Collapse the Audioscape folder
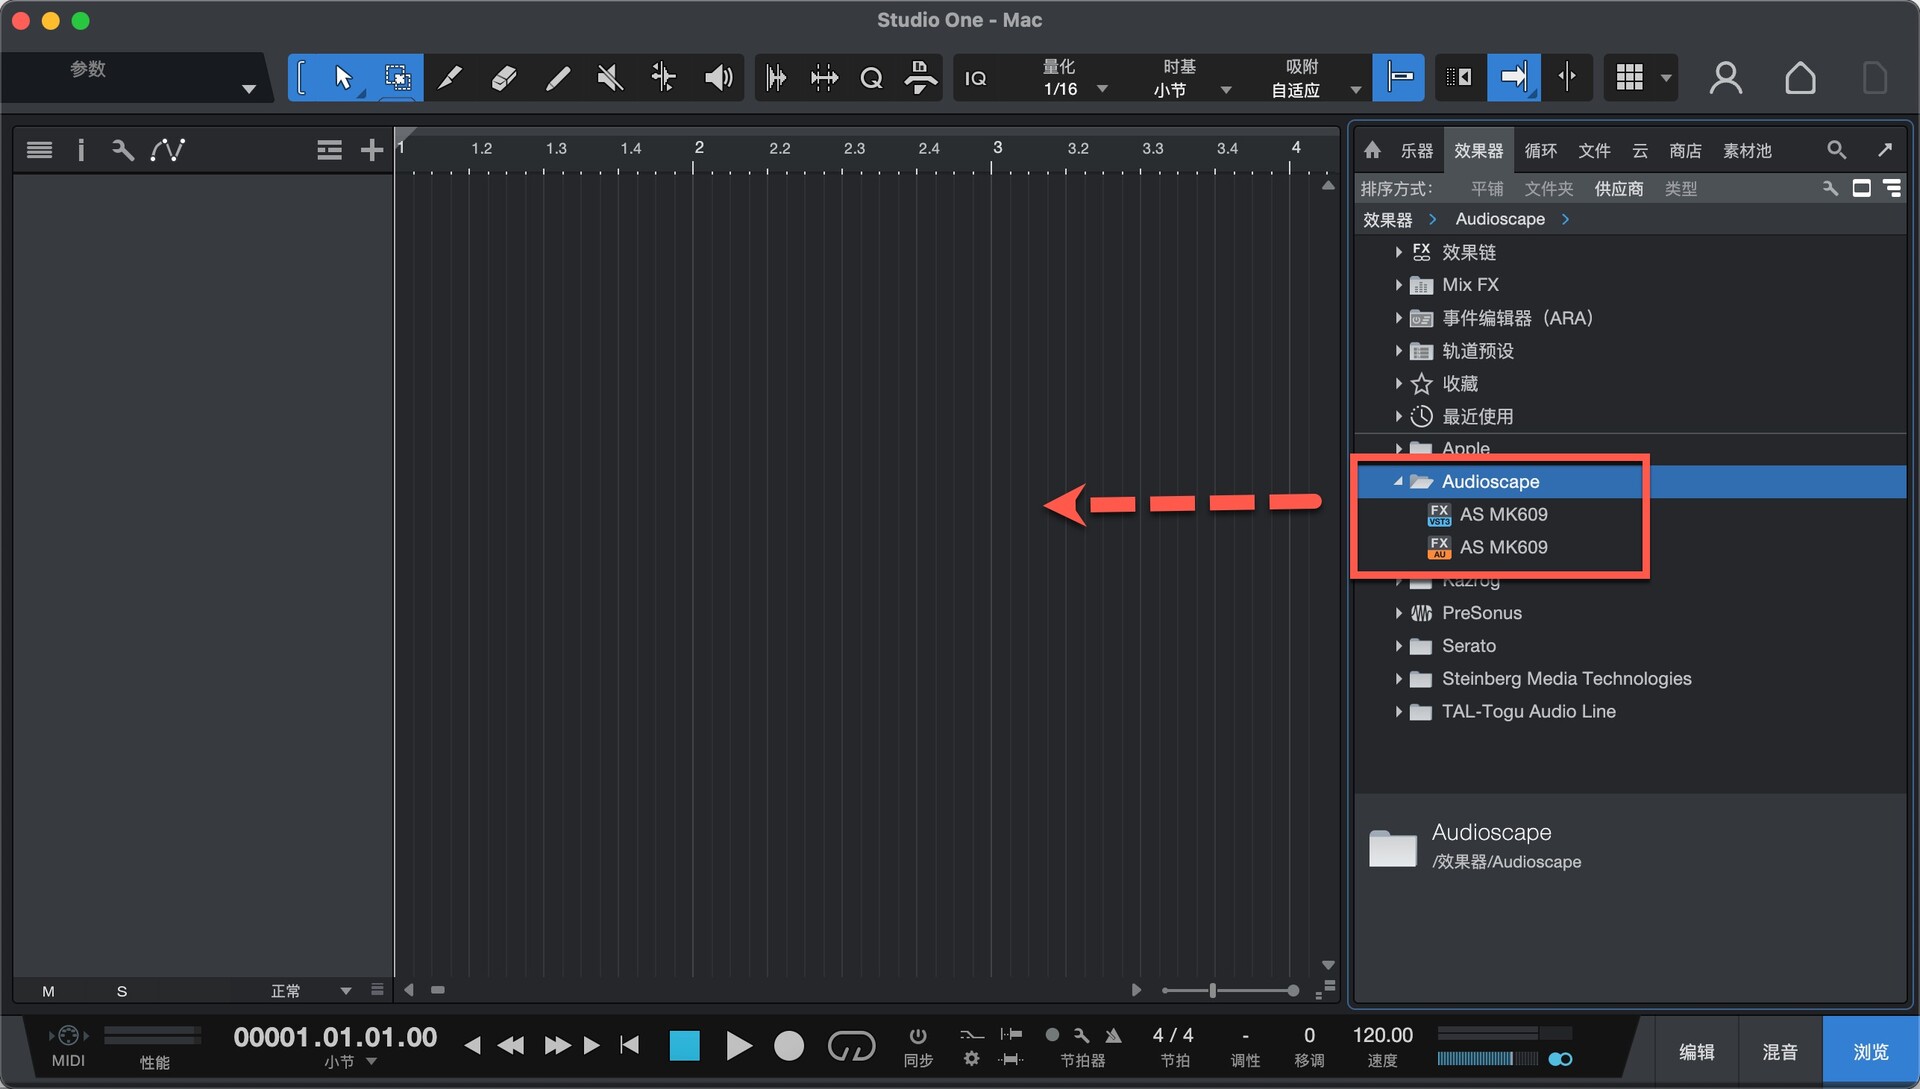 point(1398,482)
